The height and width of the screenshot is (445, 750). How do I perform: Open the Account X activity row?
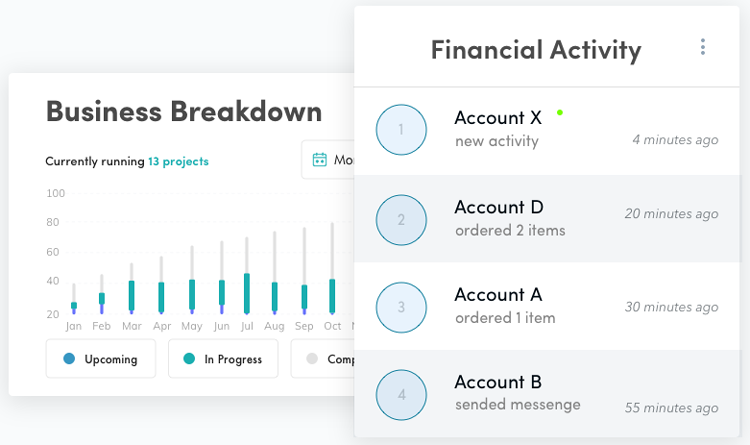pyautogui.click(x=547, y=131)
